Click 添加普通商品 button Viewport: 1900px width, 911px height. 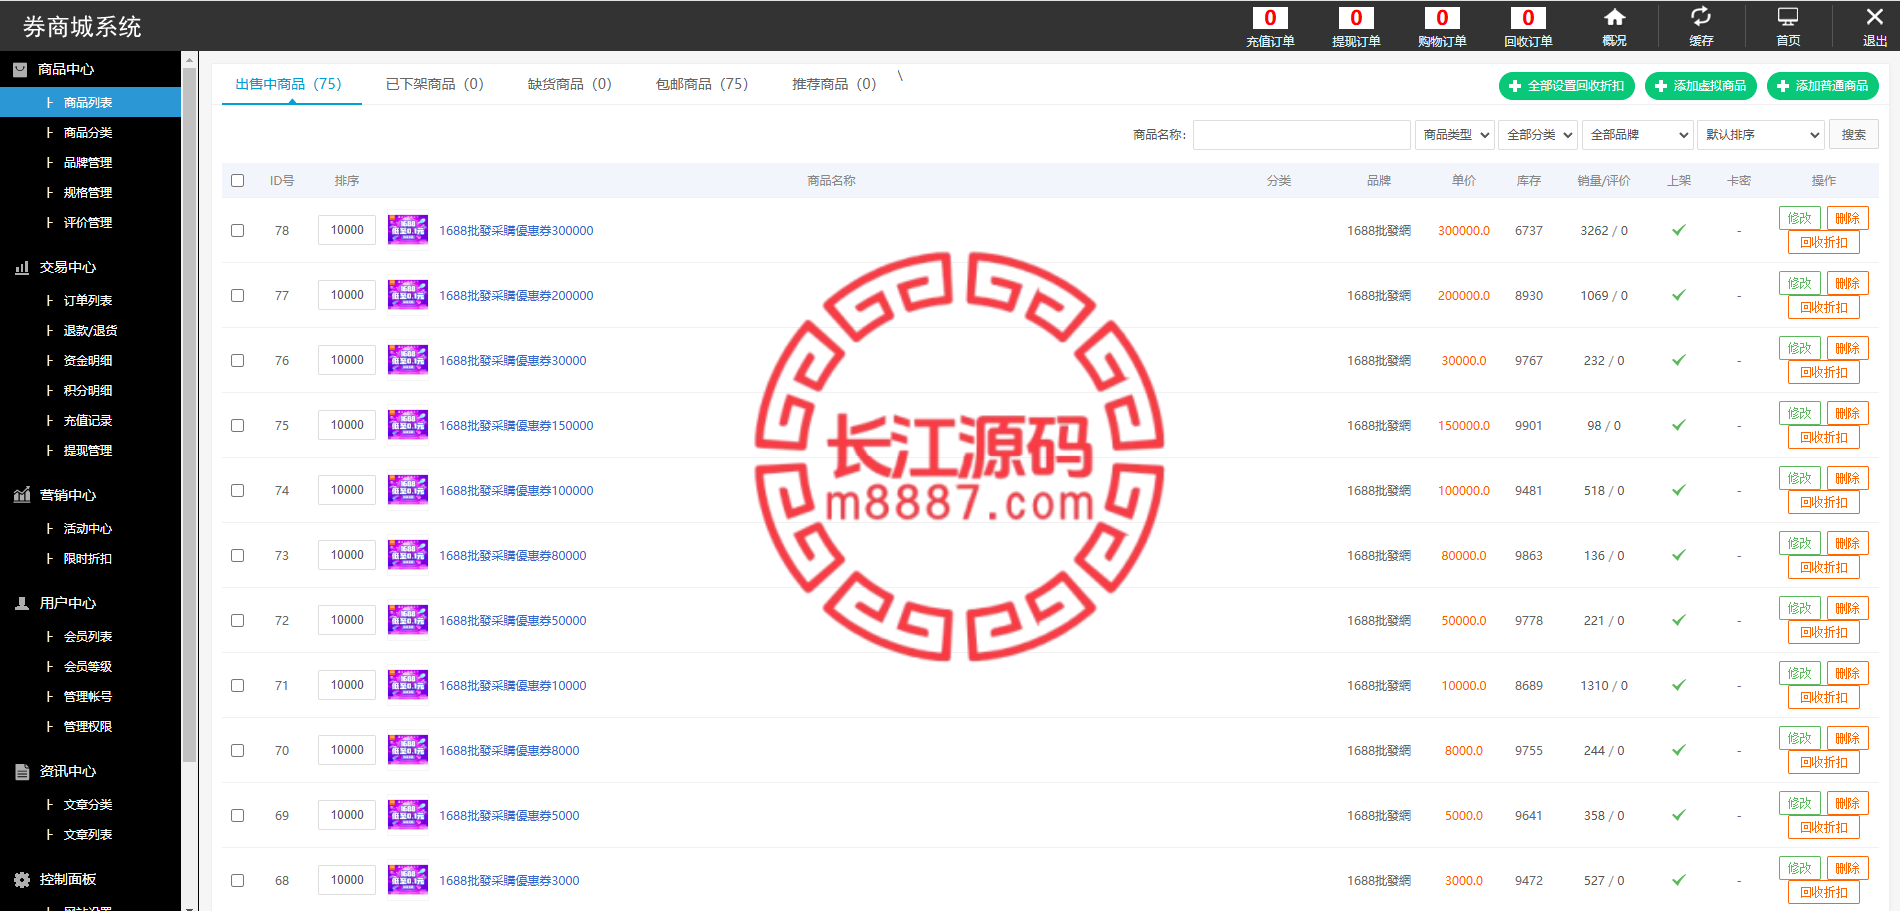(x=1822, y=86)
